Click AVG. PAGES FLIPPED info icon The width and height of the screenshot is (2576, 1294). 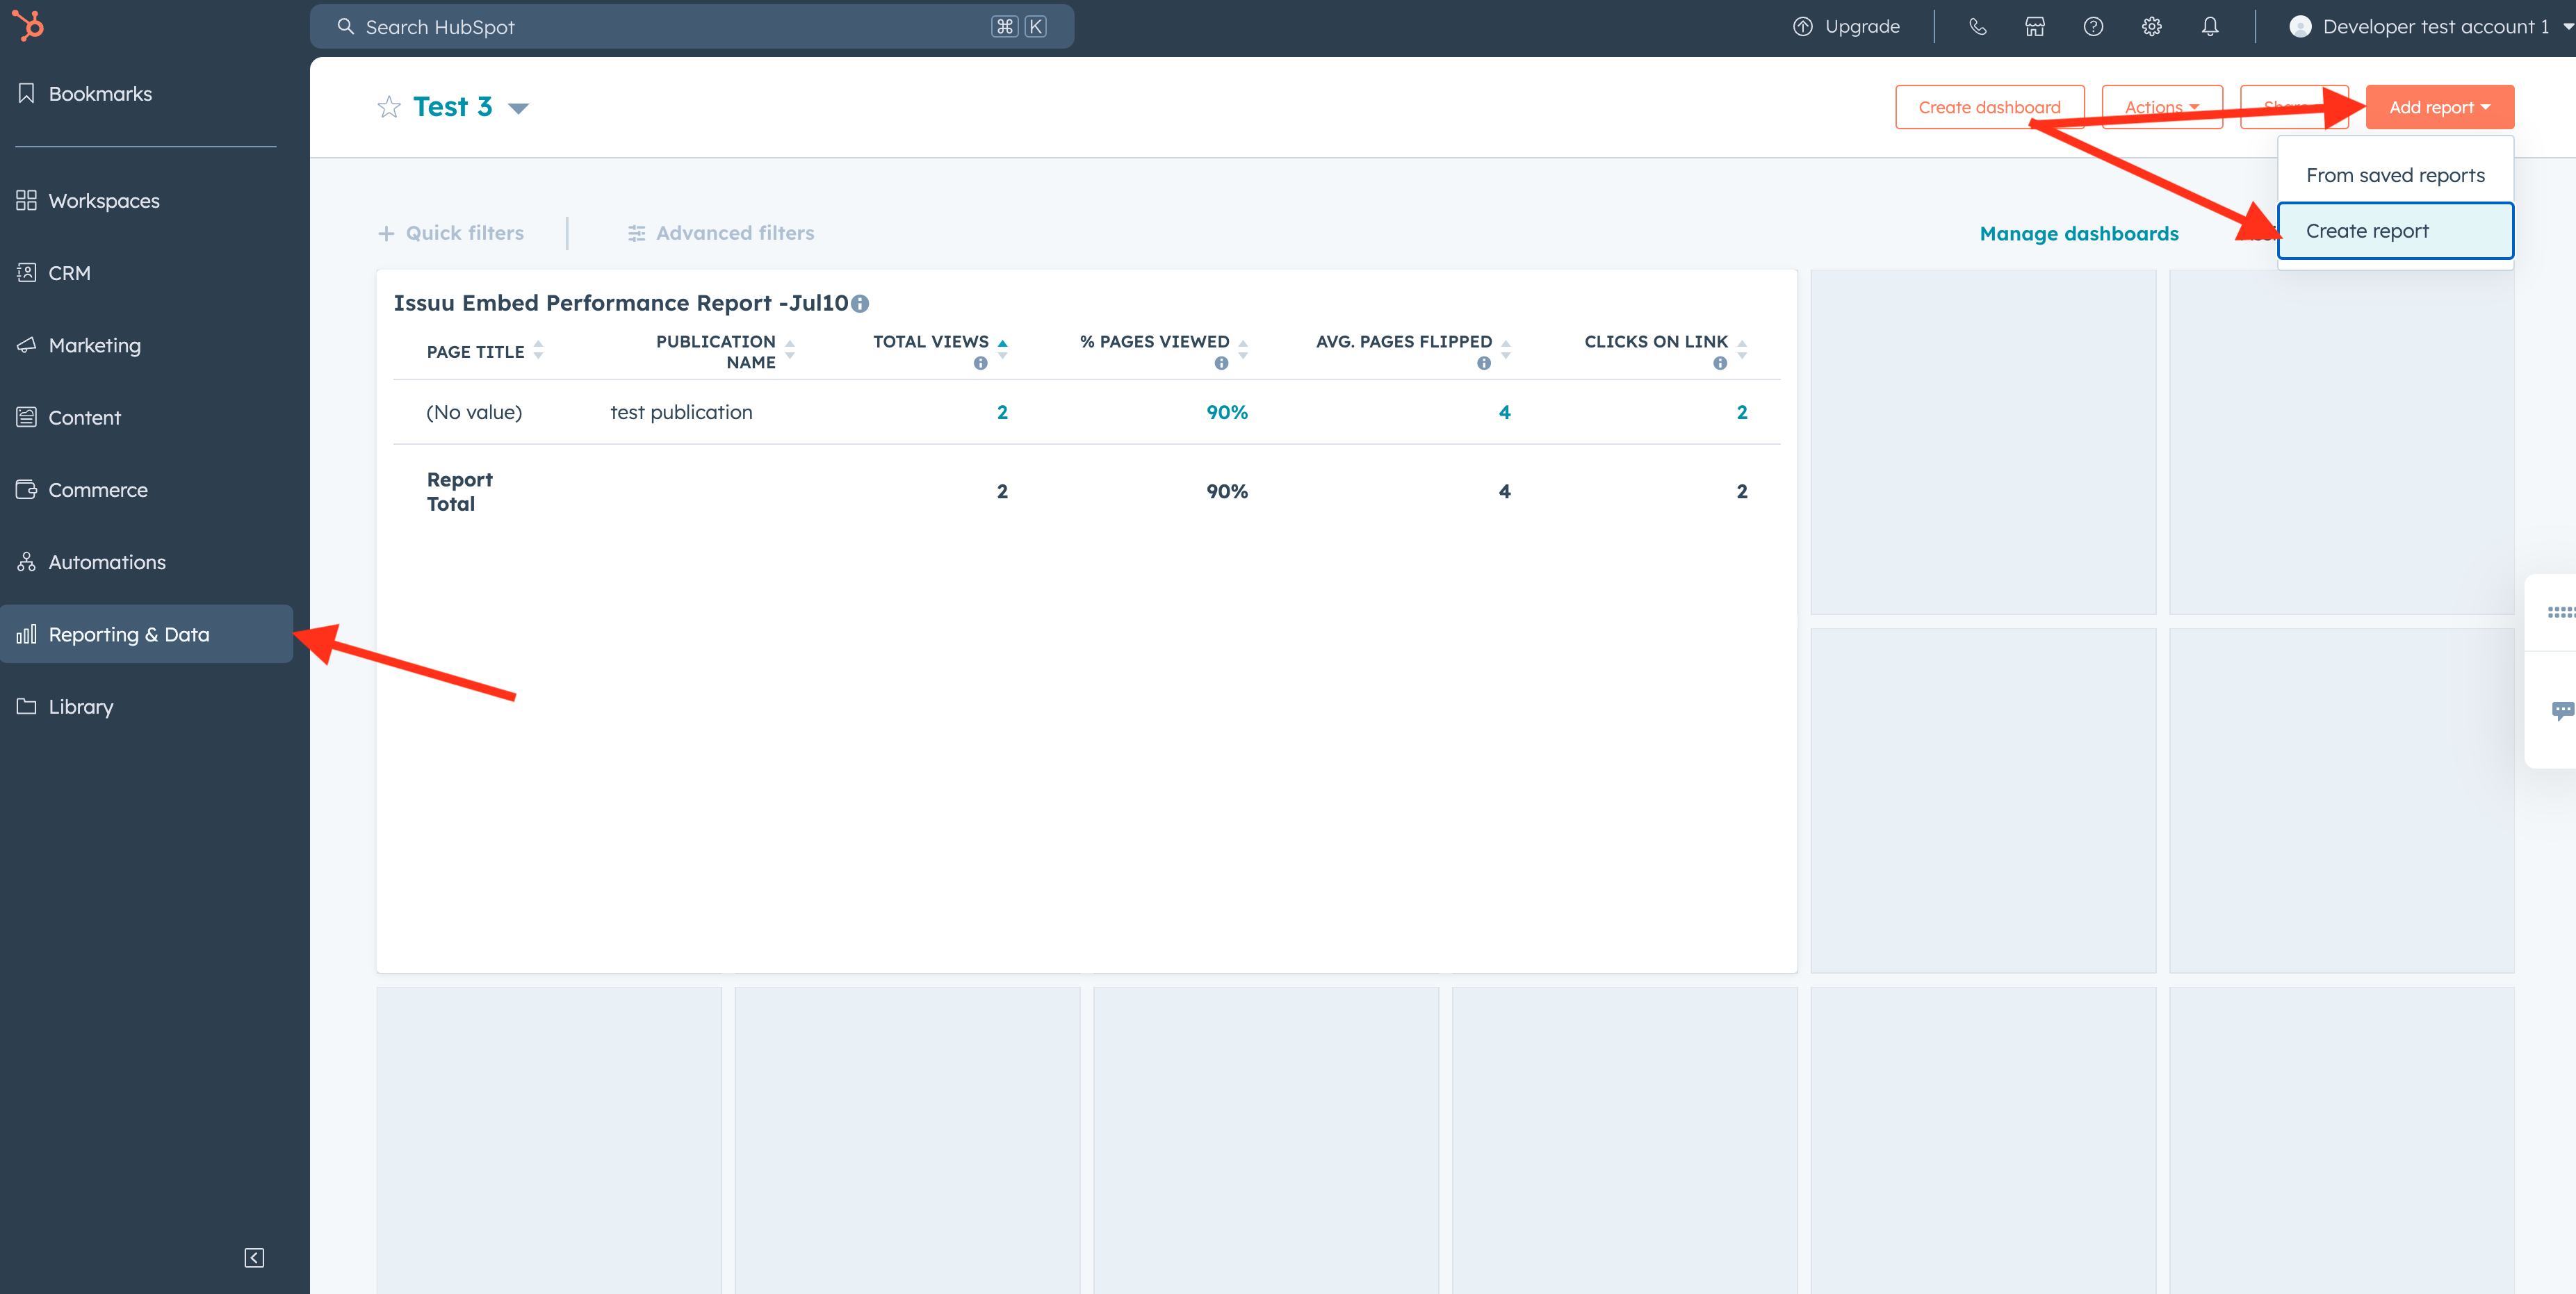coord(1484,363)
